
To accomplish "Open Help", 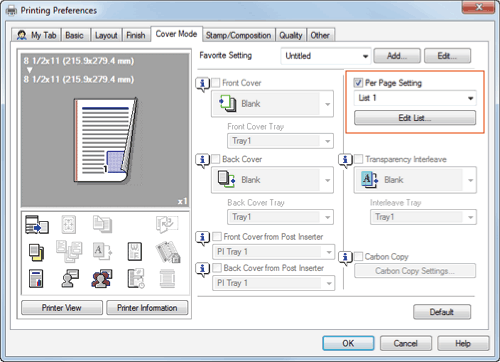I will tap(463, 343).
